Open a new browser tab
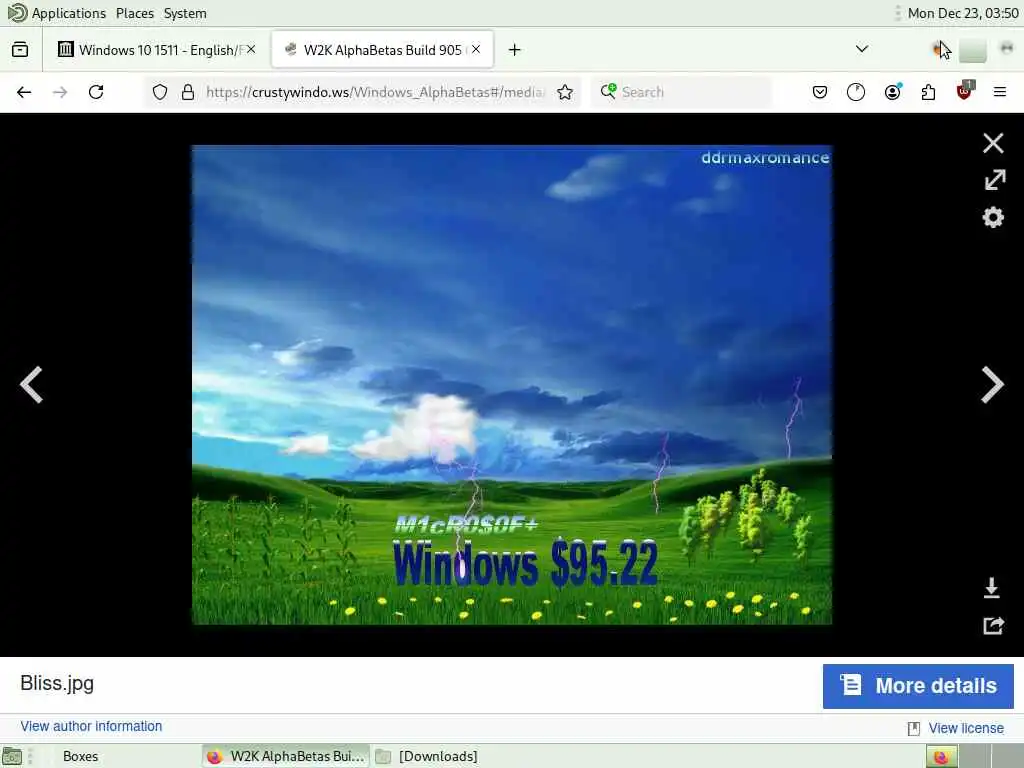The image size is (1024, 768). click(515, 50)
